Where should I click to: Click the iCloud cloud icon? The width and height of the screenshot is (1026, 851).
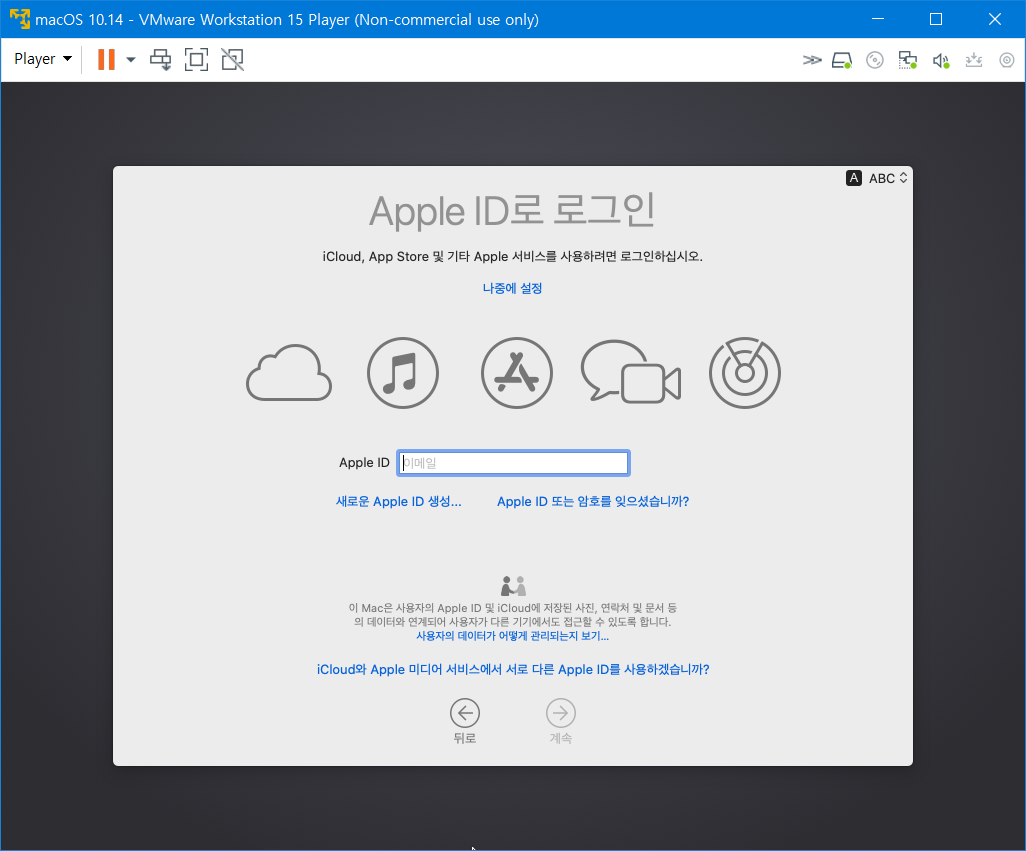pyautogui.click(x=289, y=373)
